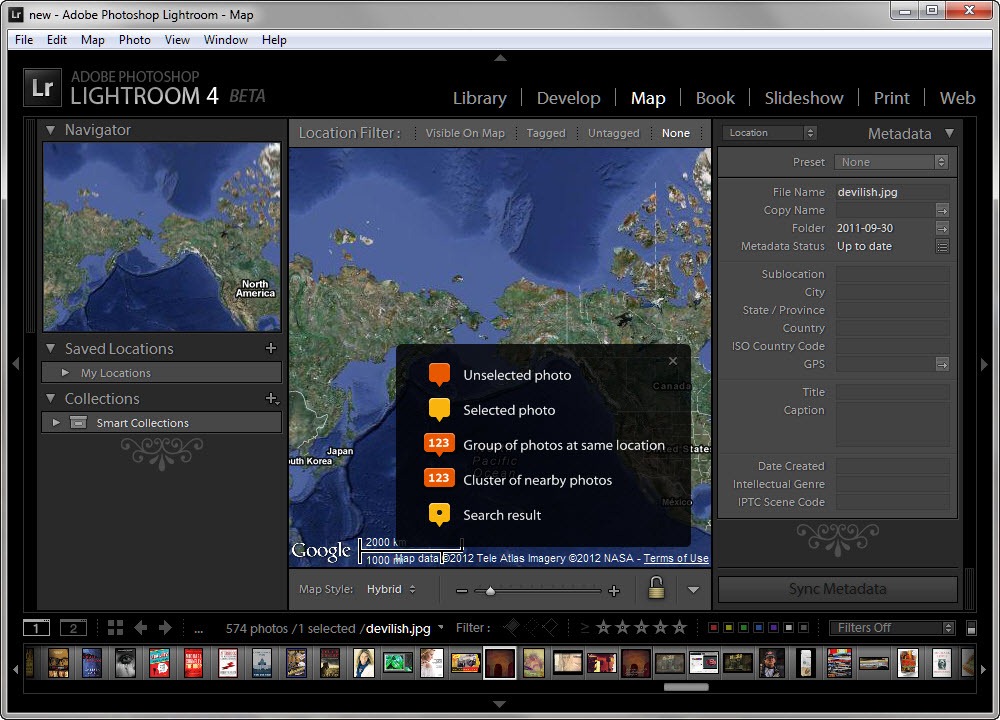This screenshot has height=720, width=1000.
Task: Click arrow button next to Folder field
Action: tap(942, 228)
